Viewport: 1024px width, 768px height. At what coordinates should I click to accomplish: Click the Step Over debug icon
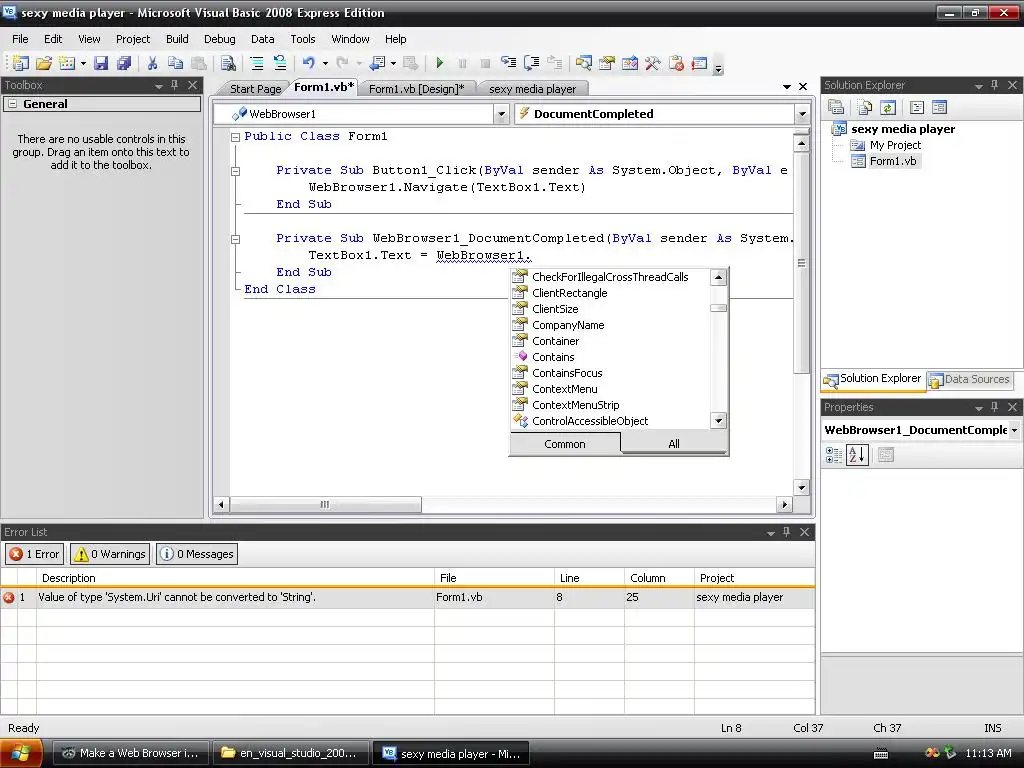[x=532, y=63]
